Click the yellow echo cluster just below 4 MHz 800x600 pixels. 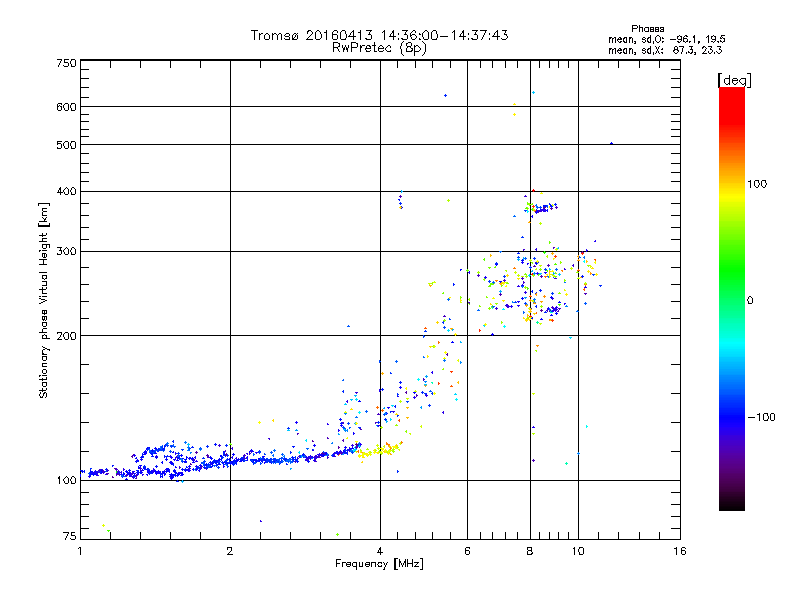tap(379, 451)
